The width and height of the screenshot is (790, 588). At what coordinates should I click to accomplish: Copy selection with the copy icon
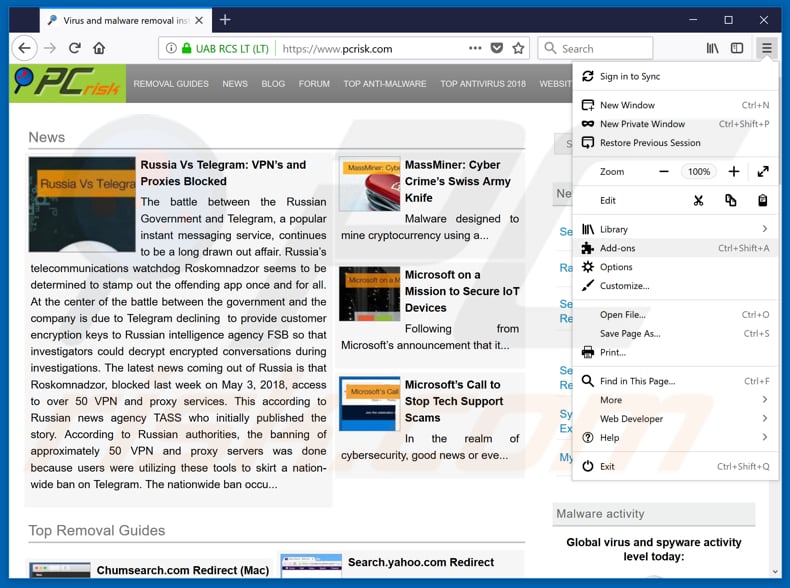(x=731, y=201)
